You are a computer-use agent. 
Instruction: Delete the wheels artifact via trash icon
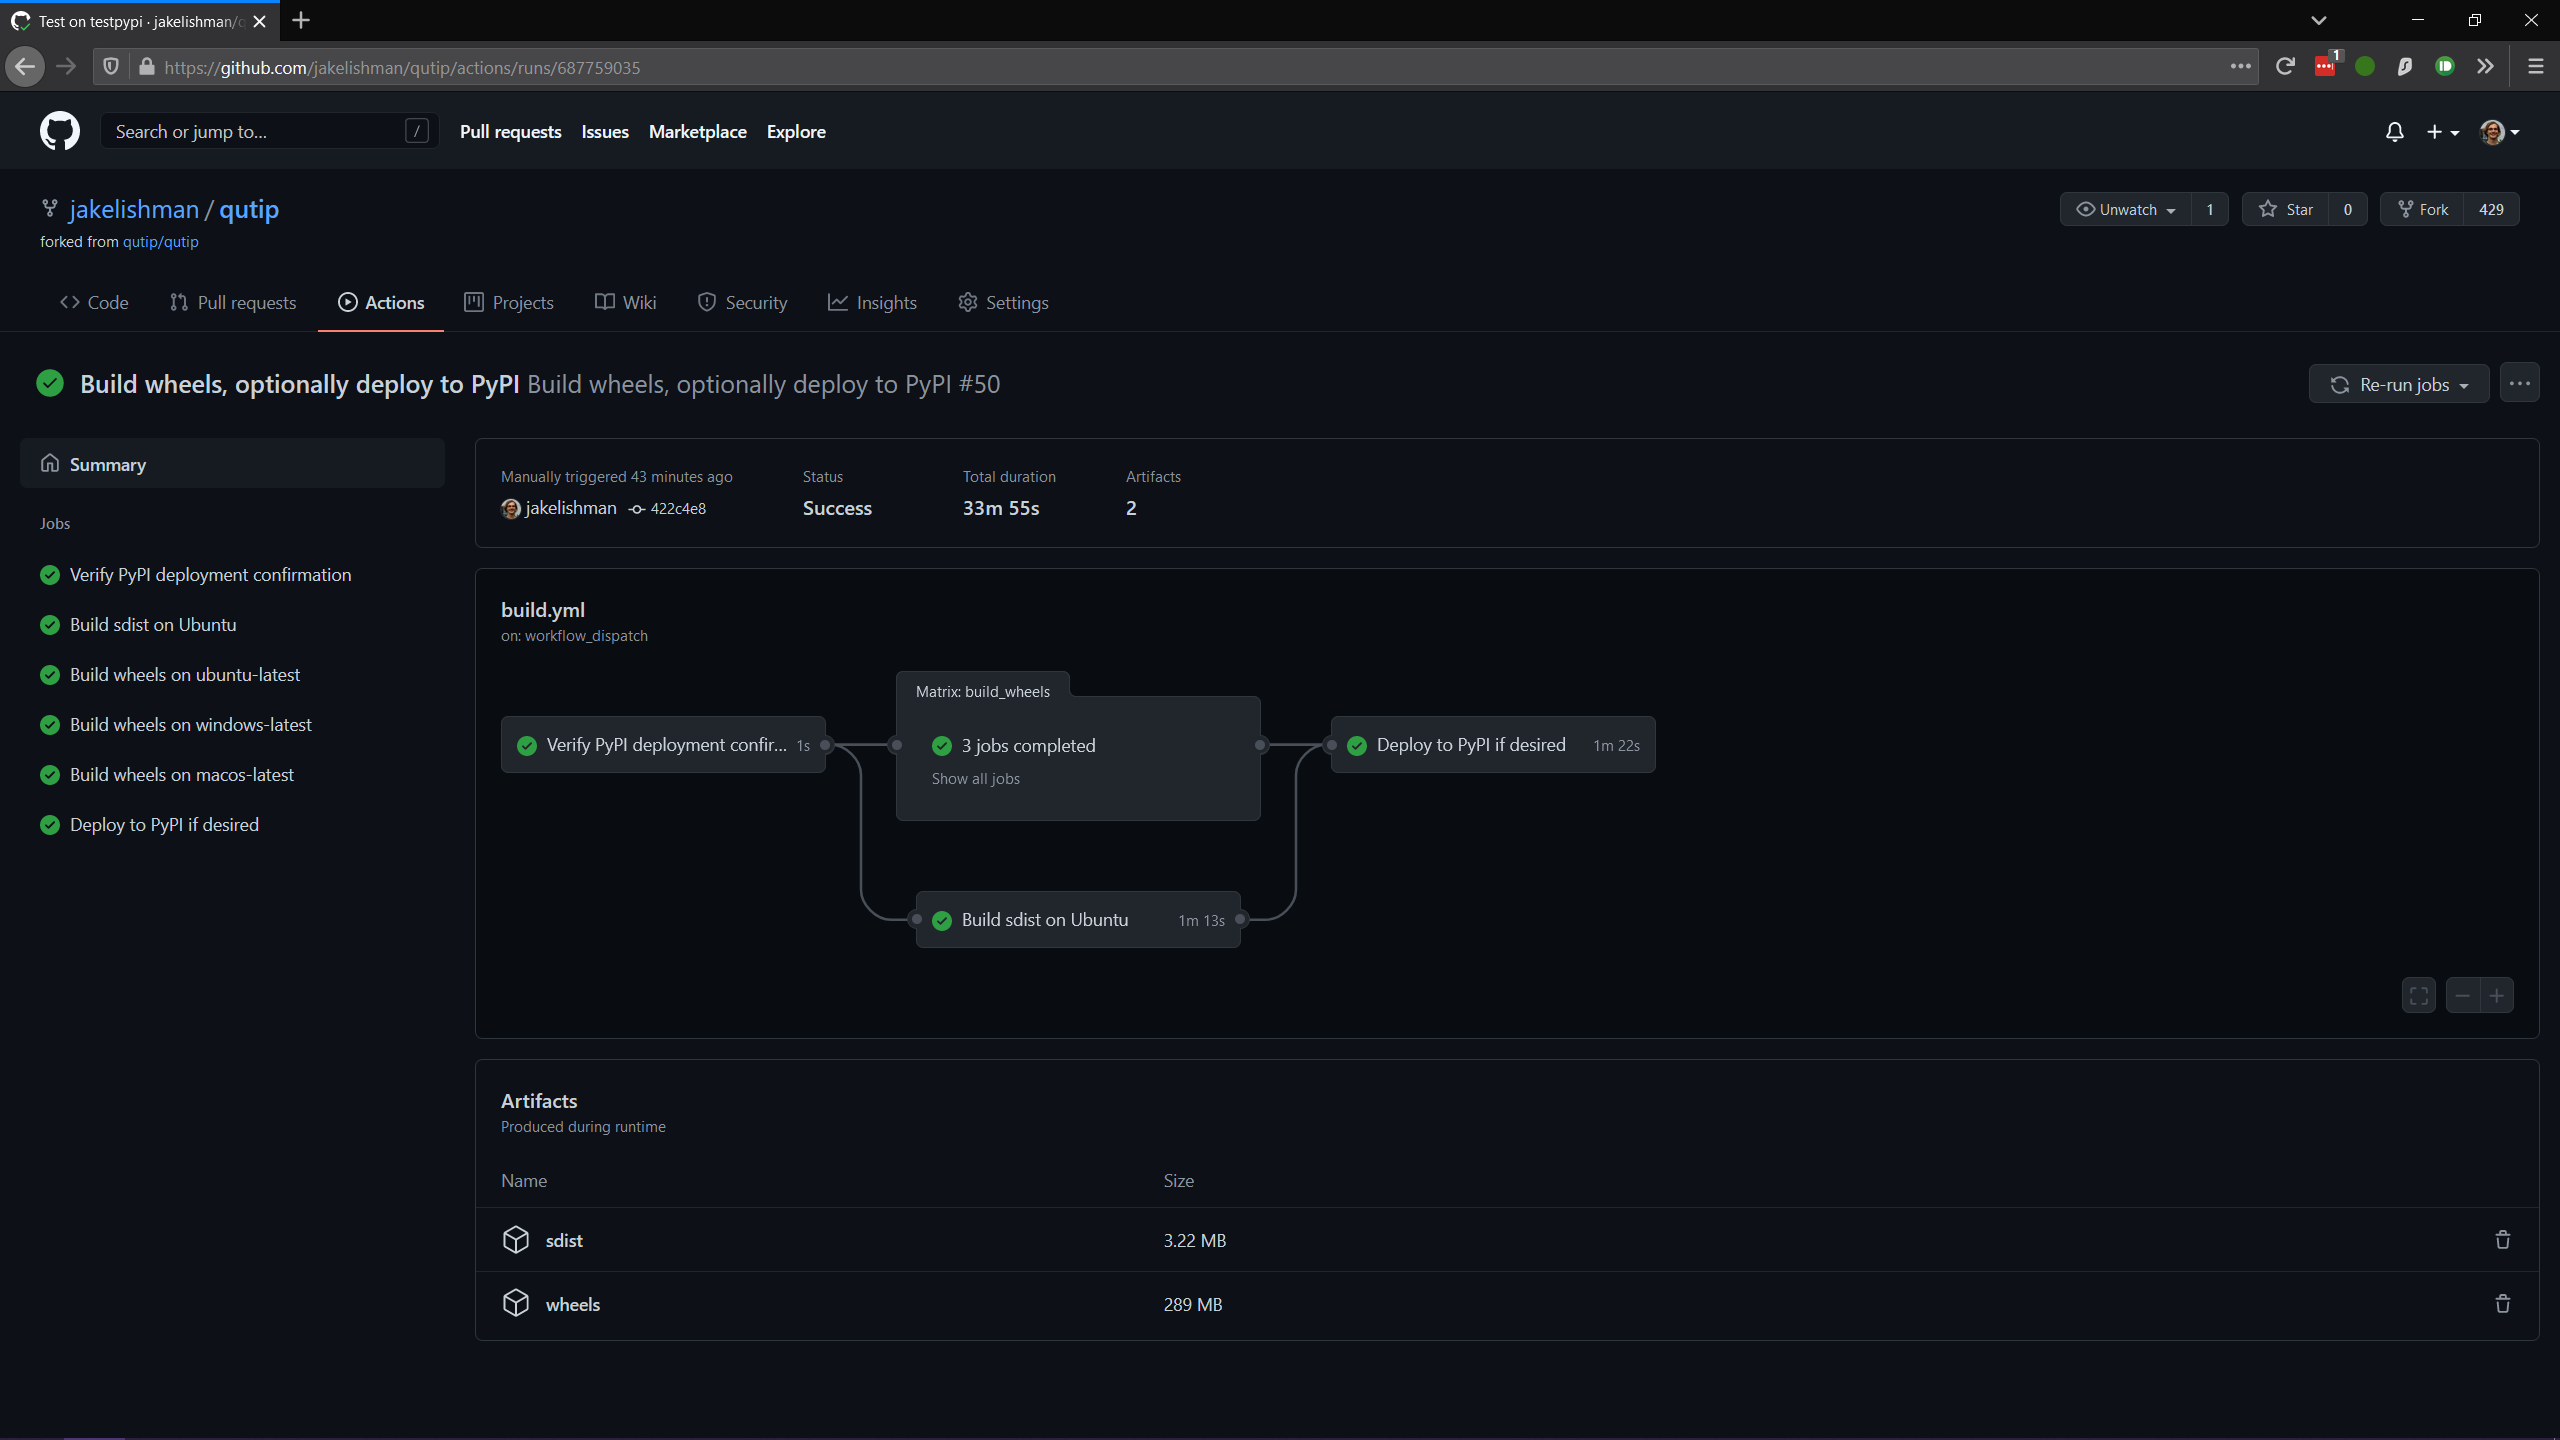2502,1304
